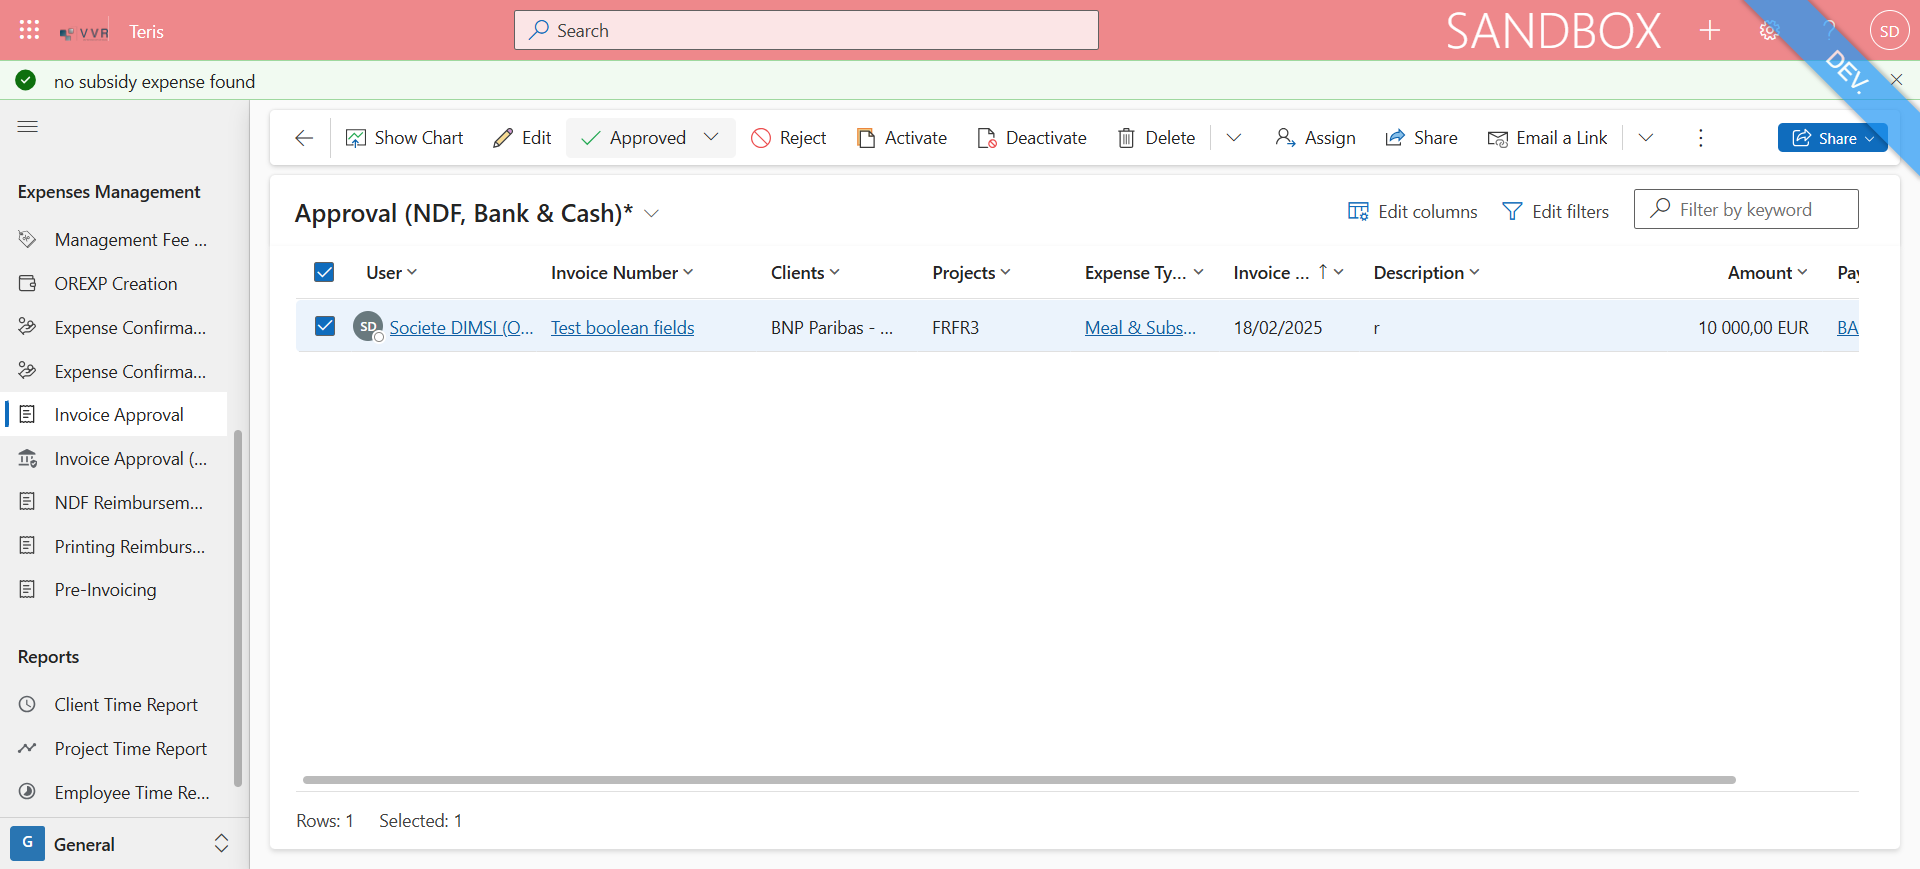Click the 18/02/2025 invoice date cell
This screenshot has height=869, width=1920.
point(1278,328)
